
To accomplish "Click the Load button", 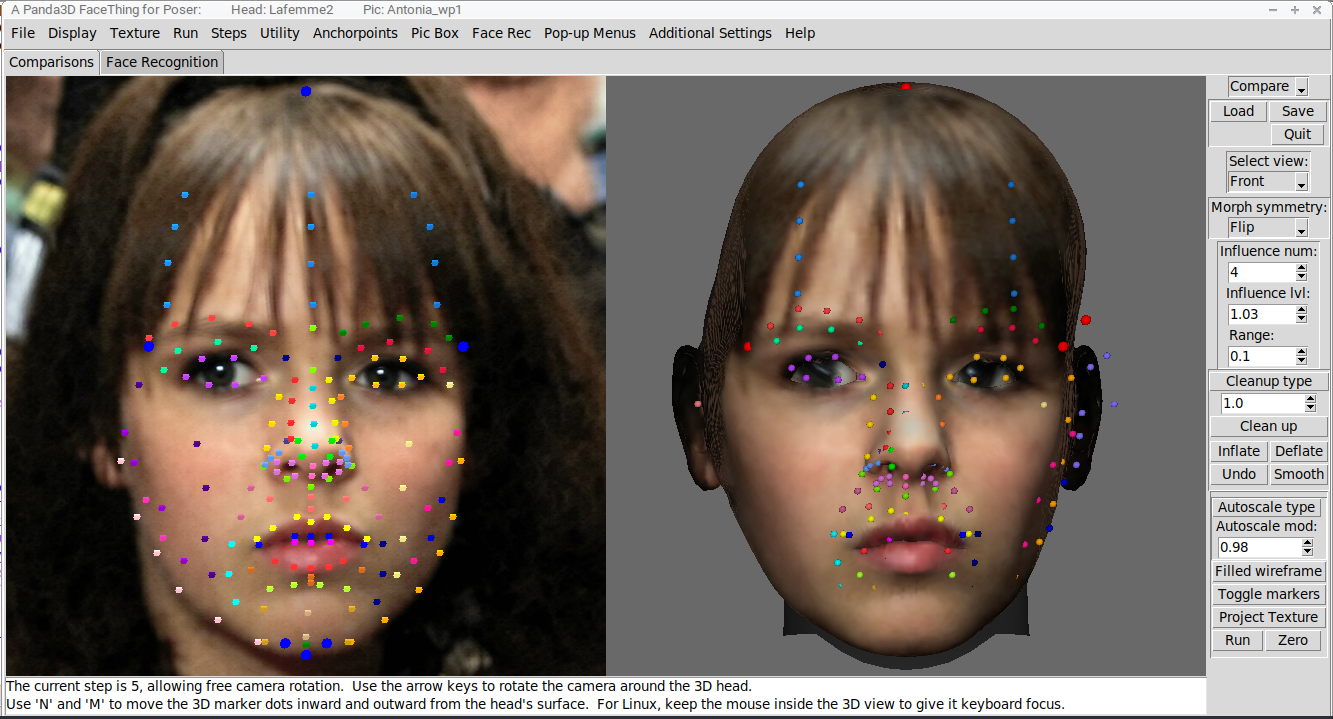I will pos(1238,111).
